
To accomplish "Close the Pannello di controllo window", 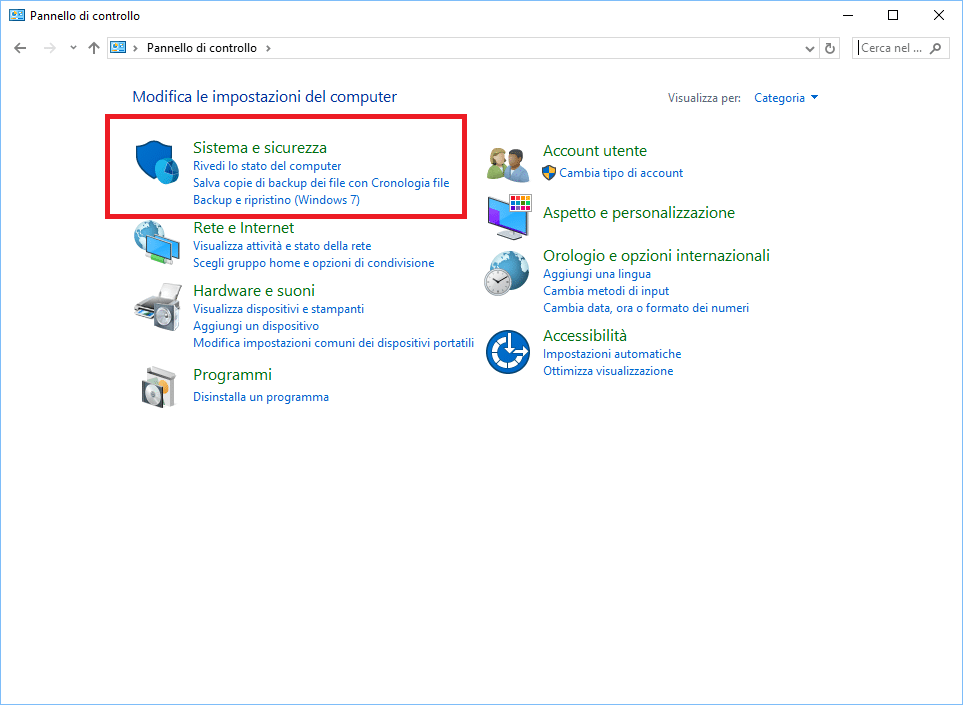I will pyautogui.click(x=938, y=15).
